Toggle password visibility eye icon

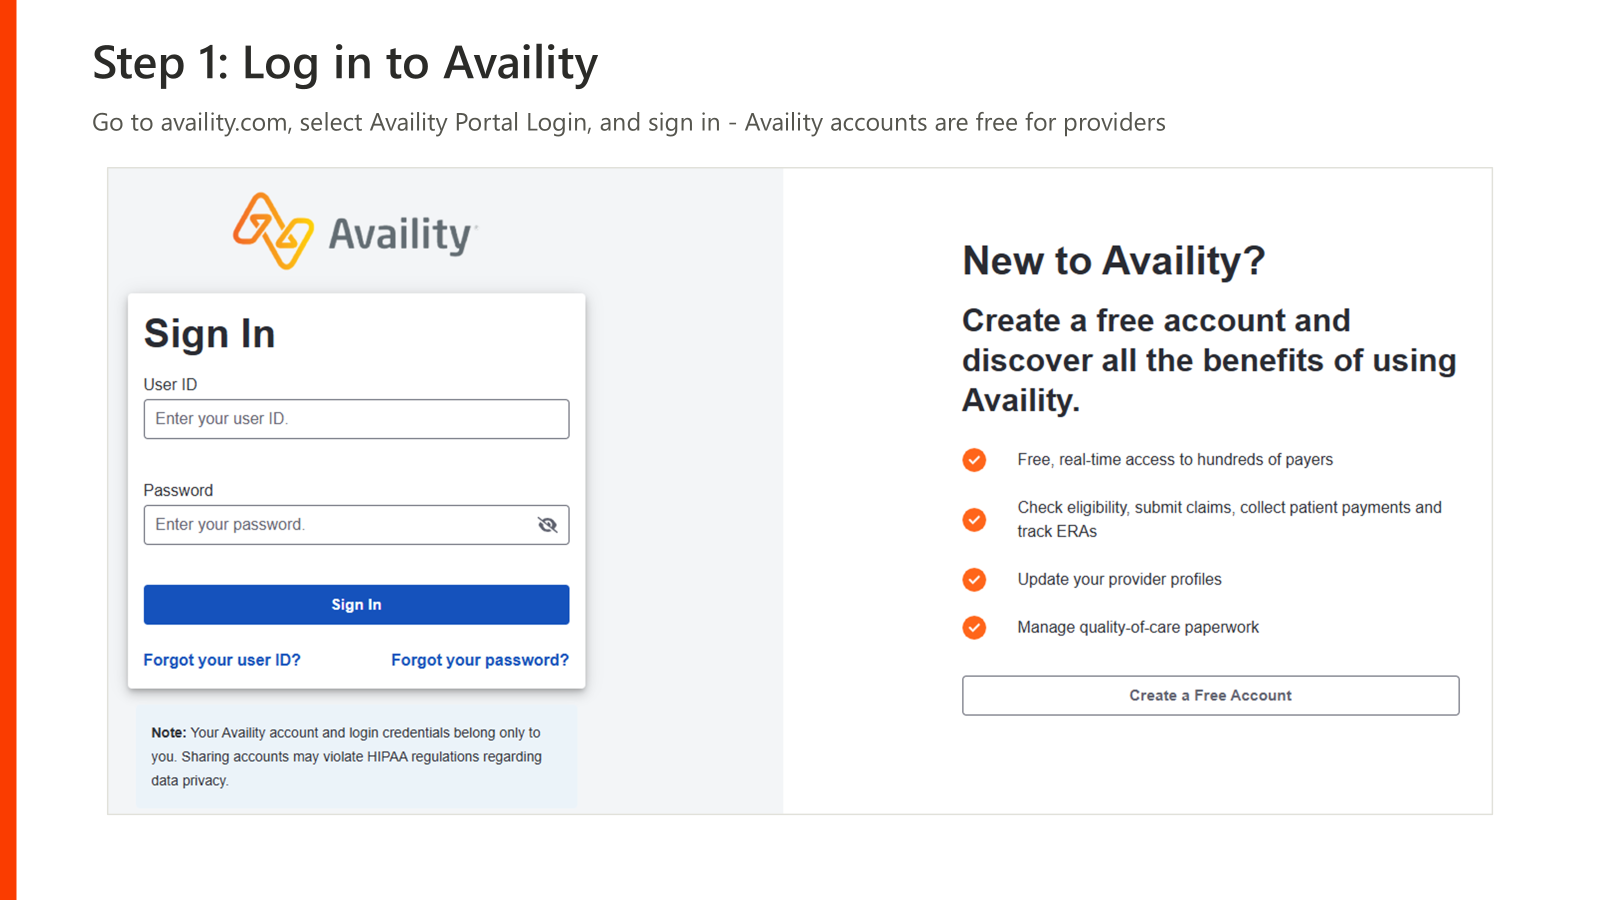click(x=547, y=525)
